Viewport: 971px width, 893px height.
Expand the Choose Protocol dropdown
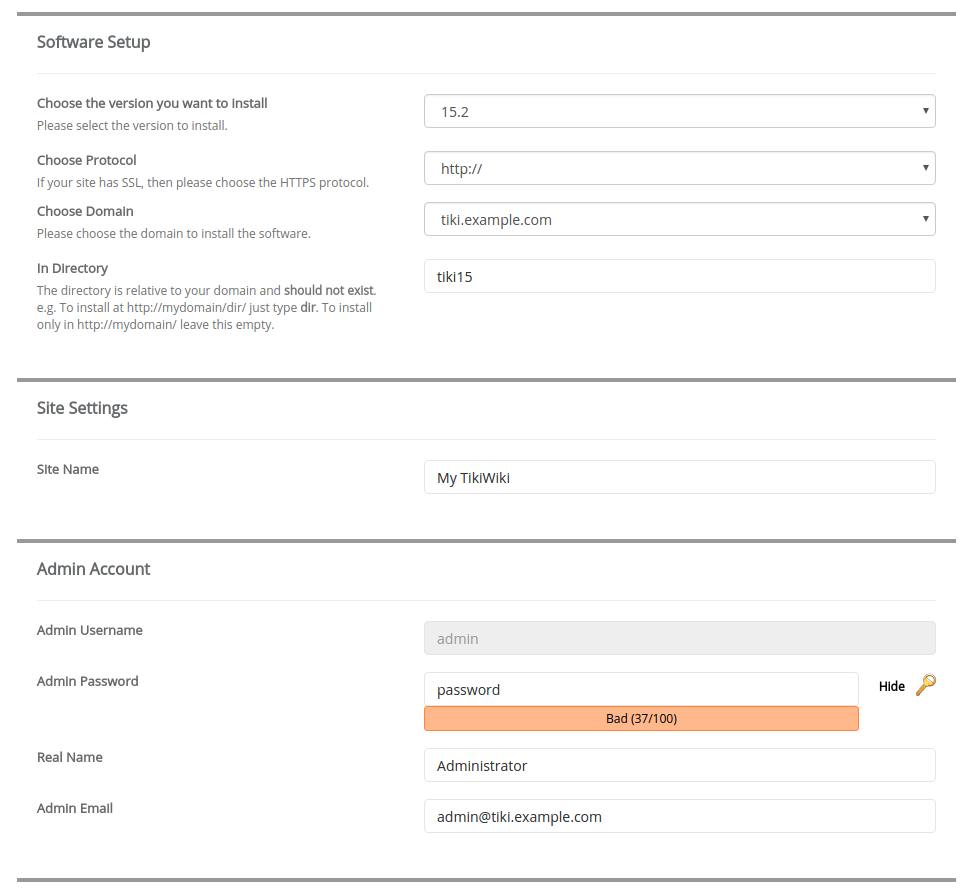click(x=679, y=169)
